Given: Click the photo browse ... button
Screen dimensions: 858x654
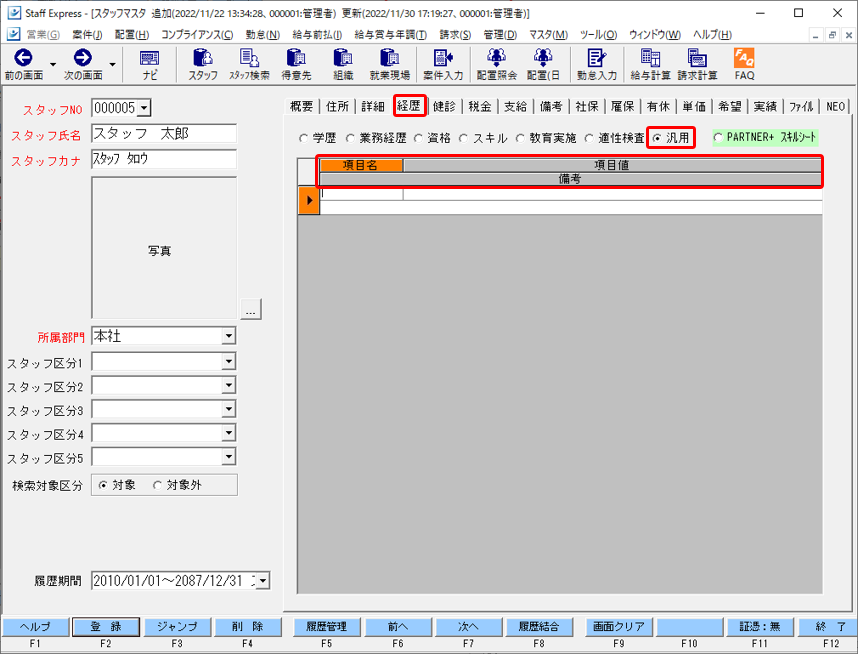Looking at the screenshot, I should 251,309.
